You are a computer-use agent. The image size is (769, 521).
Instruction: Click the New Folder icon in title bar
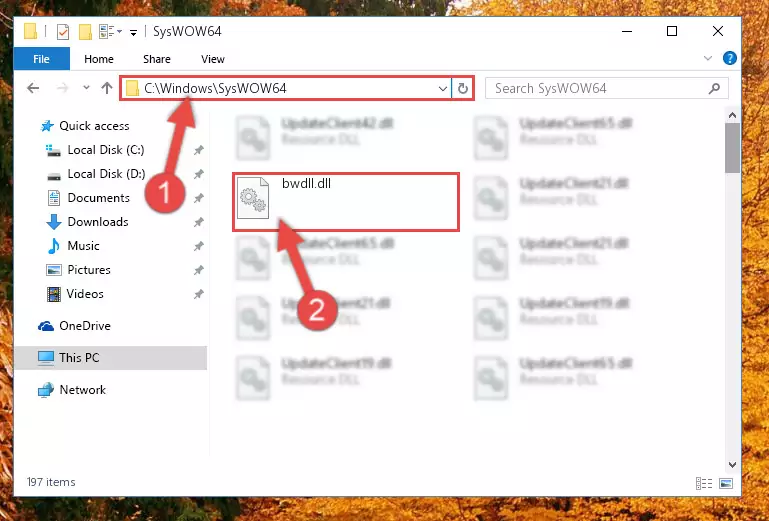[85, 32]
